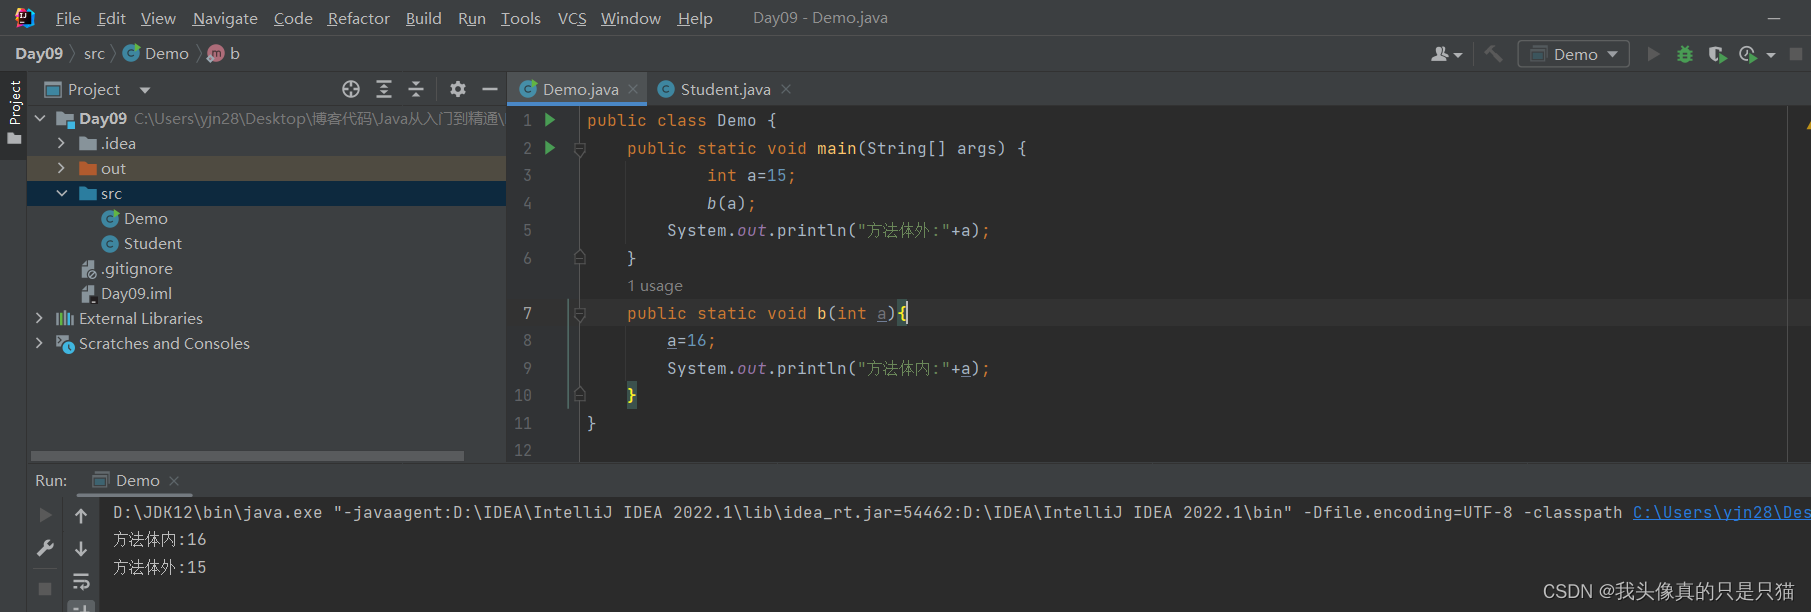The image size is (1811, 612).
Task: Open the Project side tool window button
Action: tap(14, 112)
